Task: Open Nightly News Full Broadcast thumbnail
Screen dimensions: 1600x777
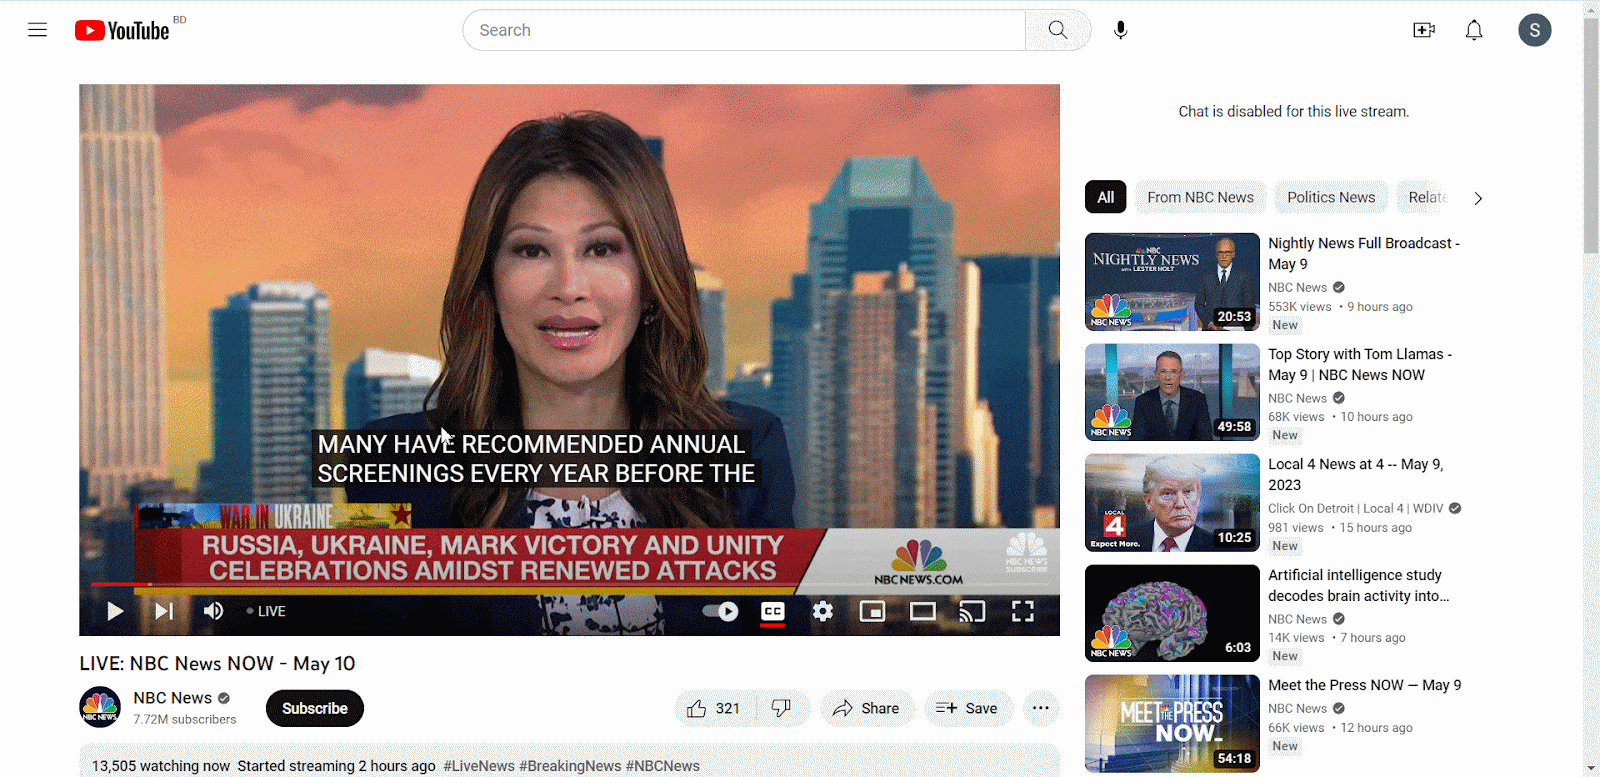Action: click(x=1172, y=282)
